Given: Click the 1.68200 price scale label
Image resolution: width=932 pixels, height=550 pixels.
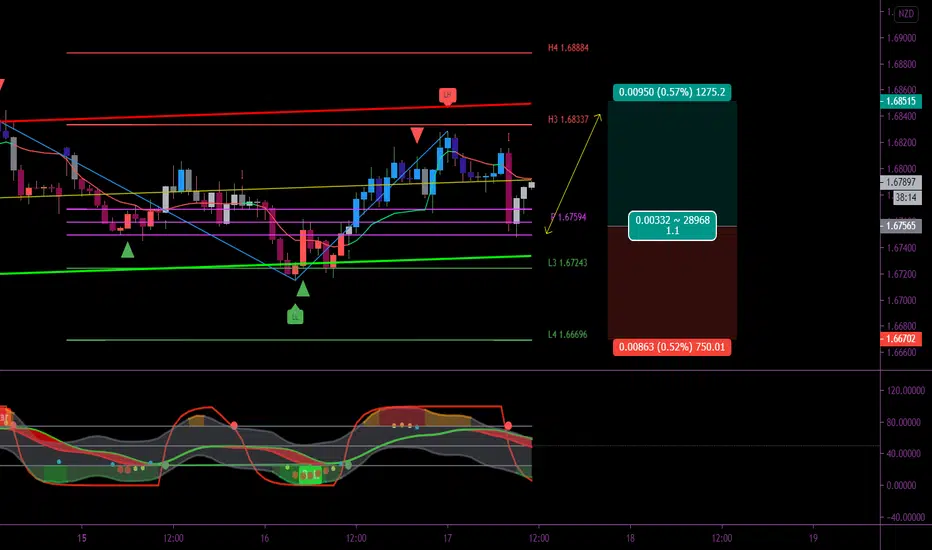Looking at the screenshot, I should click(901, 143).
